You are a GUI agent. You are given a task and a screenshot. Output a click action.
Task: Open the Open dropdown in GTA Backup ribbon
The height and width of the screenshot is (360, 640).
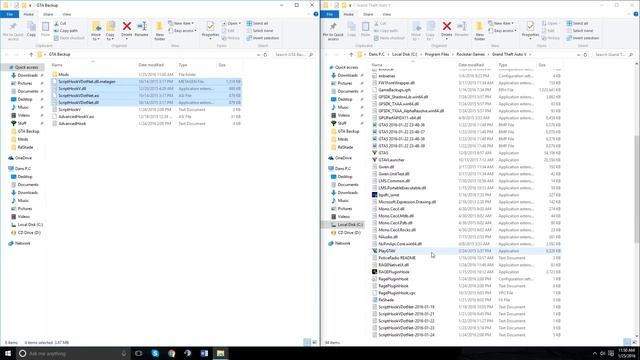coord(231,23)
